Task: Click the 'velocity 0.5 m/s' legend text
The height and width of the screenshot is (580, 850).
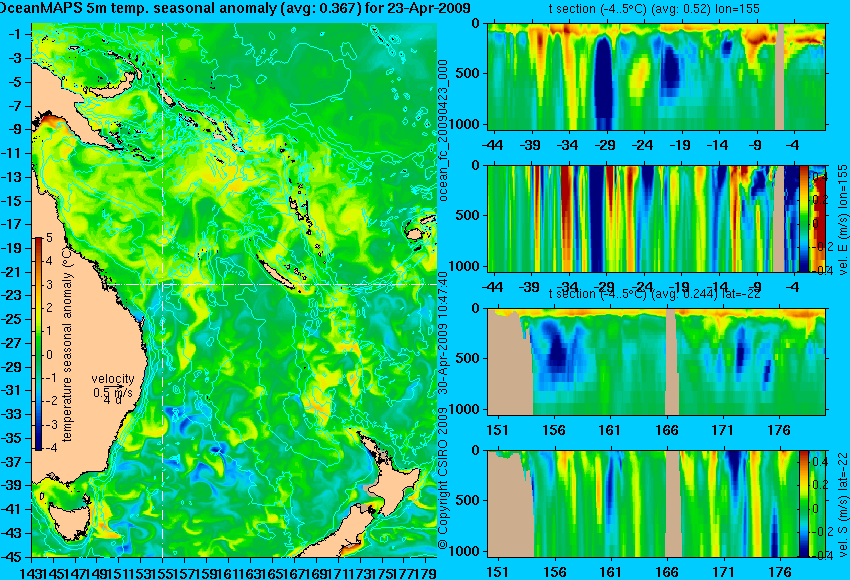Action: (112, 385)
